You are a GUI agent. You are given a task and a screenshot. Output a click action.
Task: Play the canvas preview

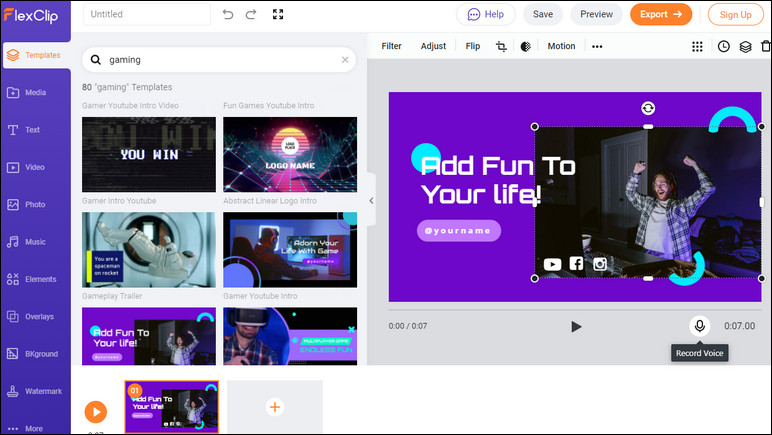pyautogui.click(x=576, y=326)
